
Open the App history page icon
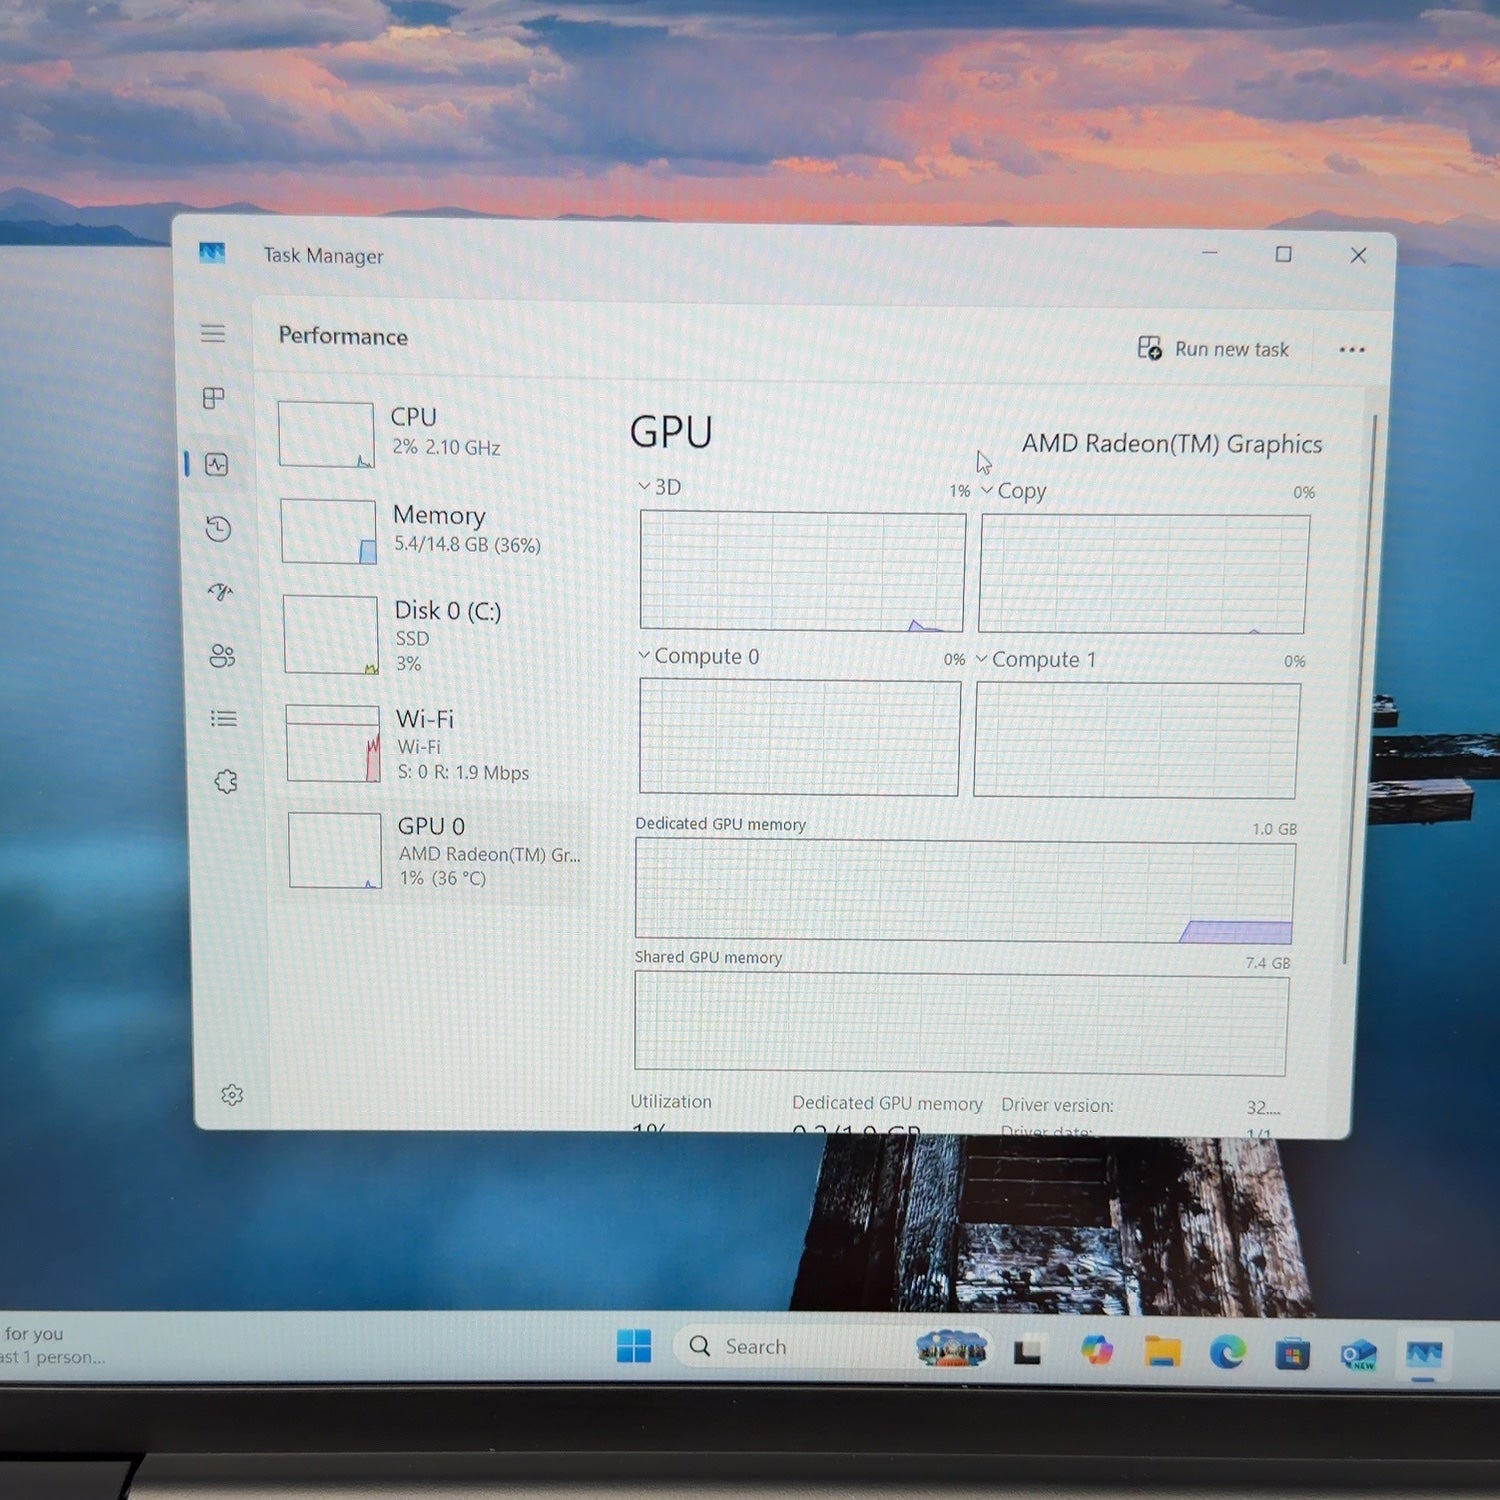coord(218,528)
